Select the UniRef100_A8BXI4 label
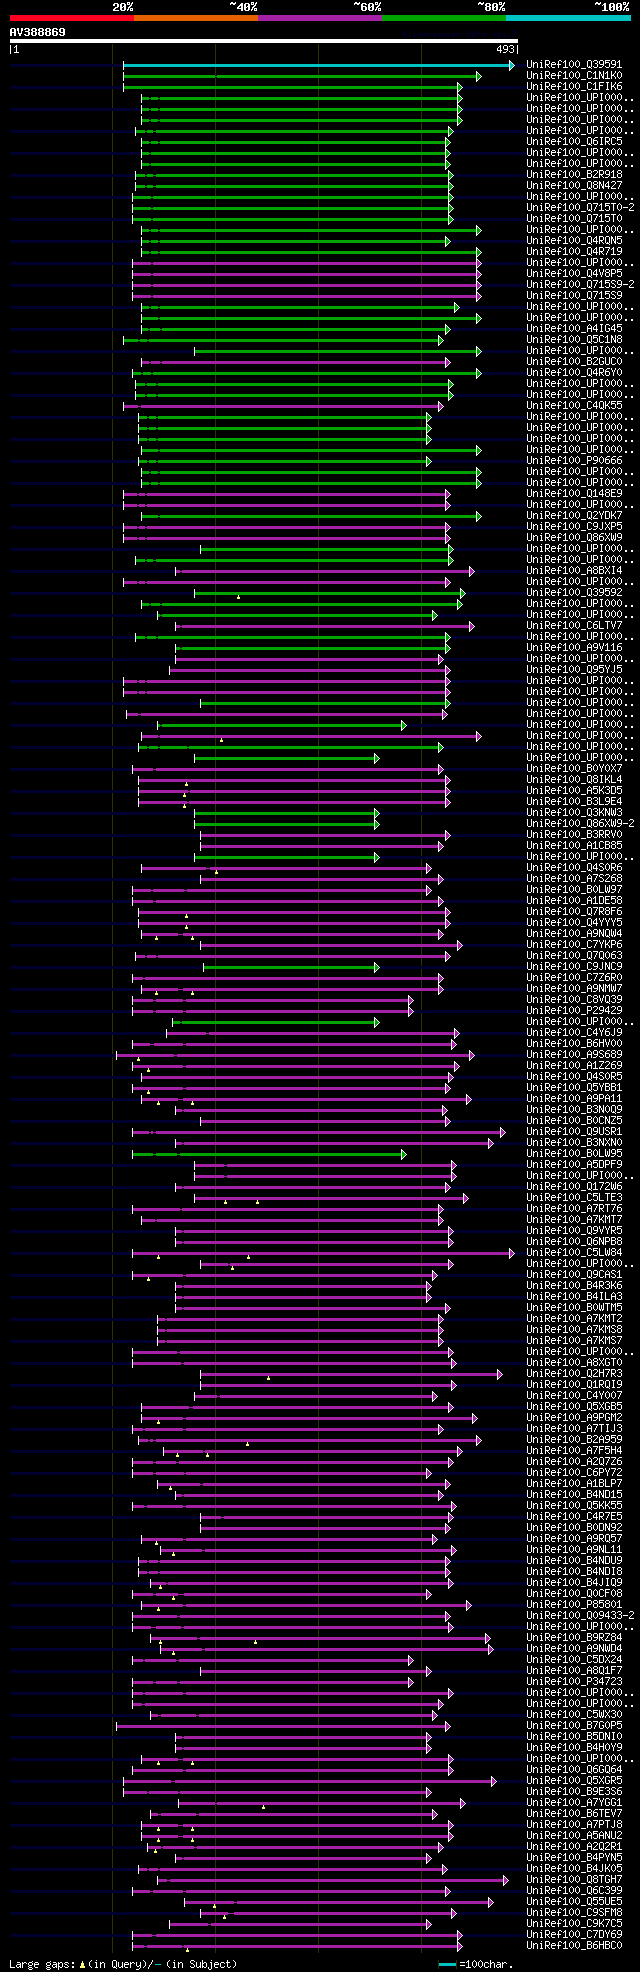This screenshot has width=640, height=1972. [574, 571]
